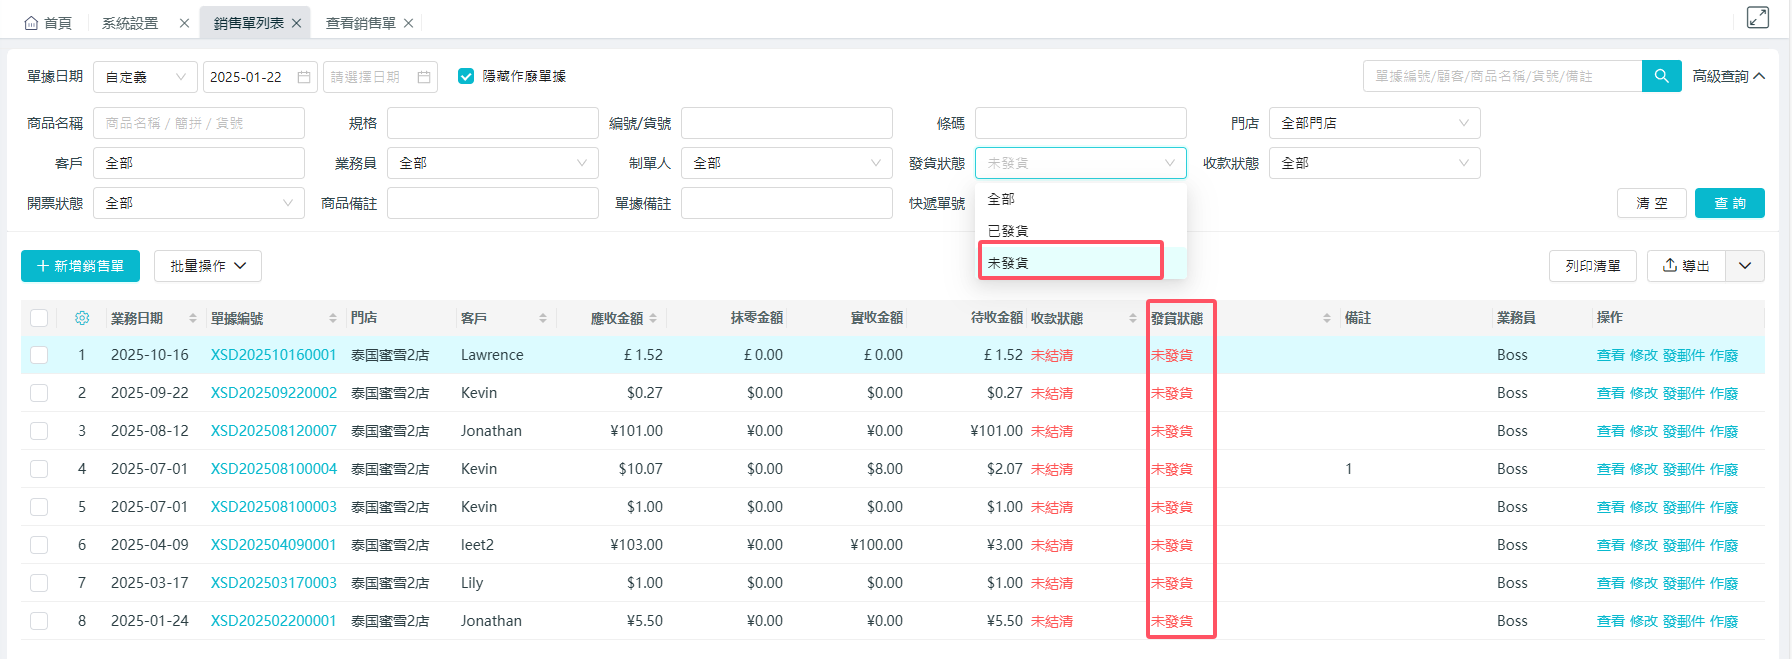
Task: Open the 門店 dropdown
Action: pyautogui.click(x=1374, y=123)
